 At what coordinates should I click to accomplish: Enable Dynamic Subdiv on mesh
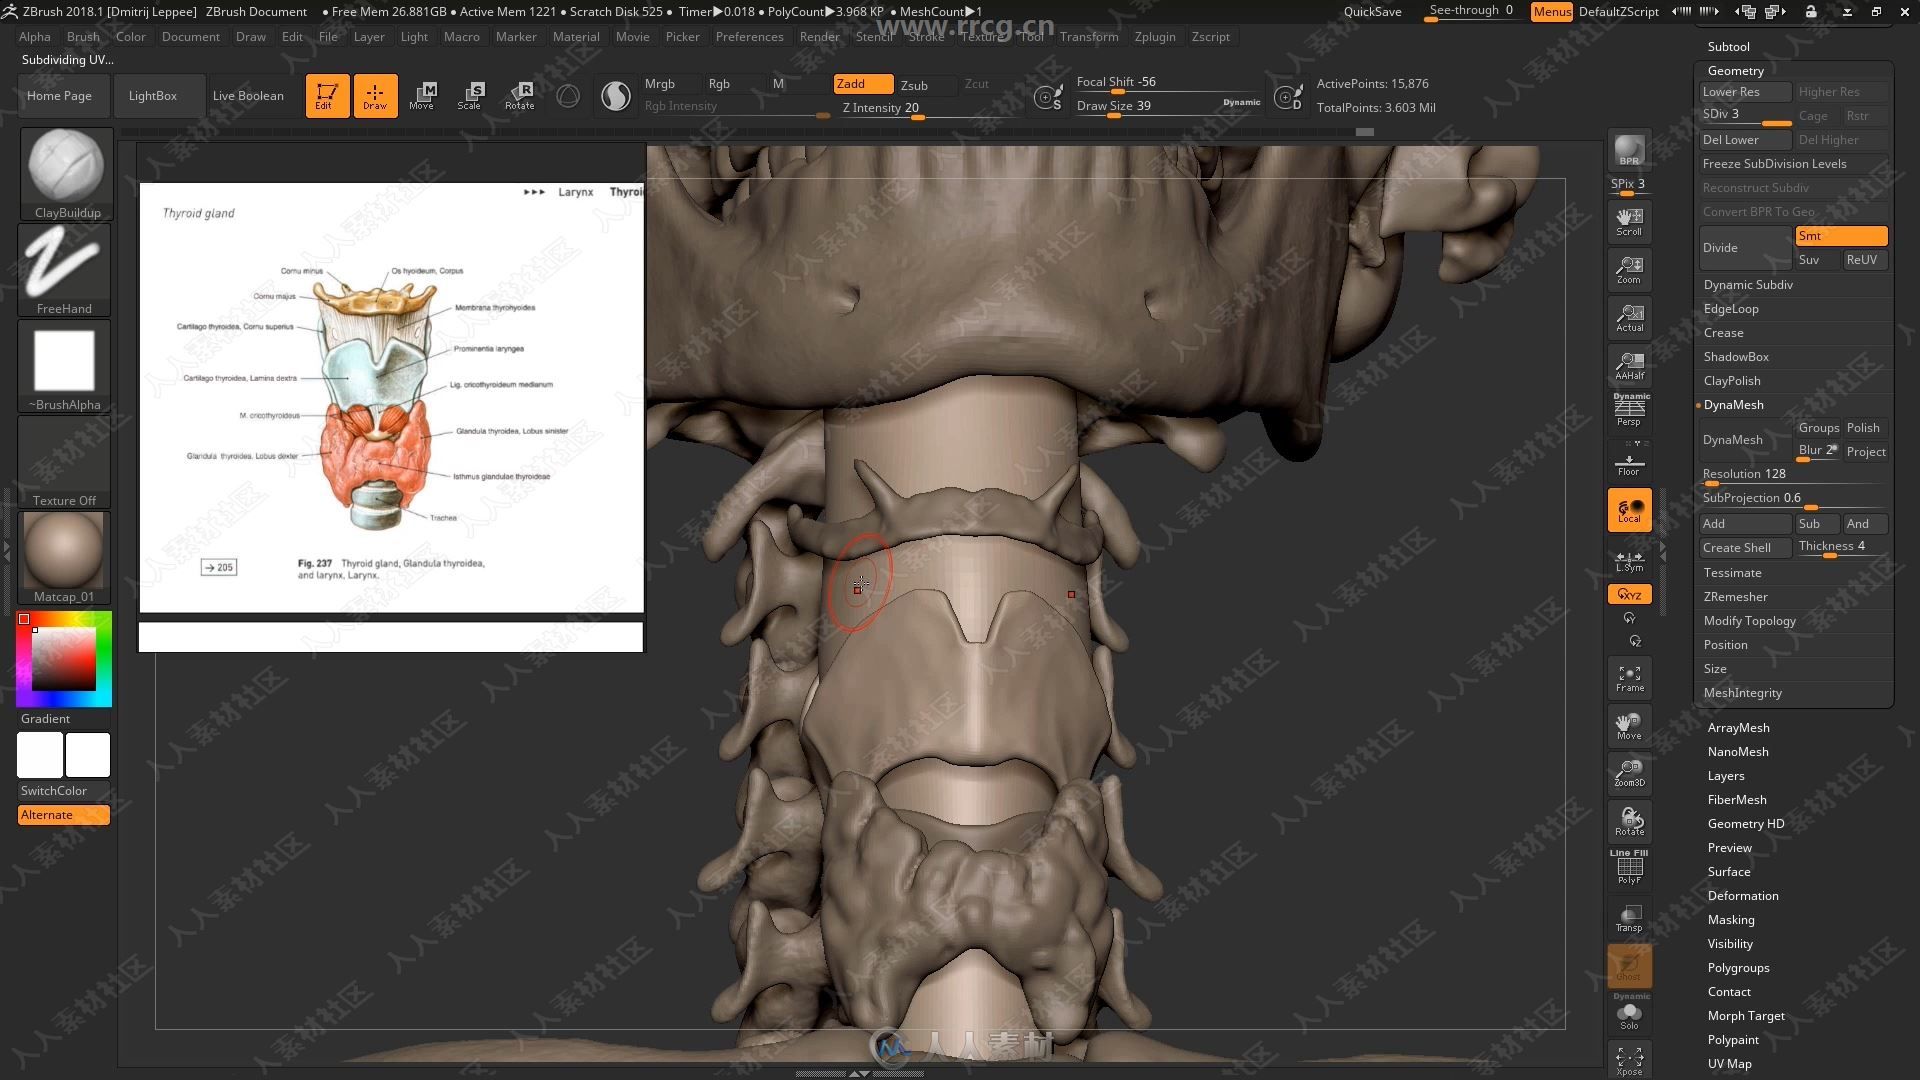[x=1749, y=284]
